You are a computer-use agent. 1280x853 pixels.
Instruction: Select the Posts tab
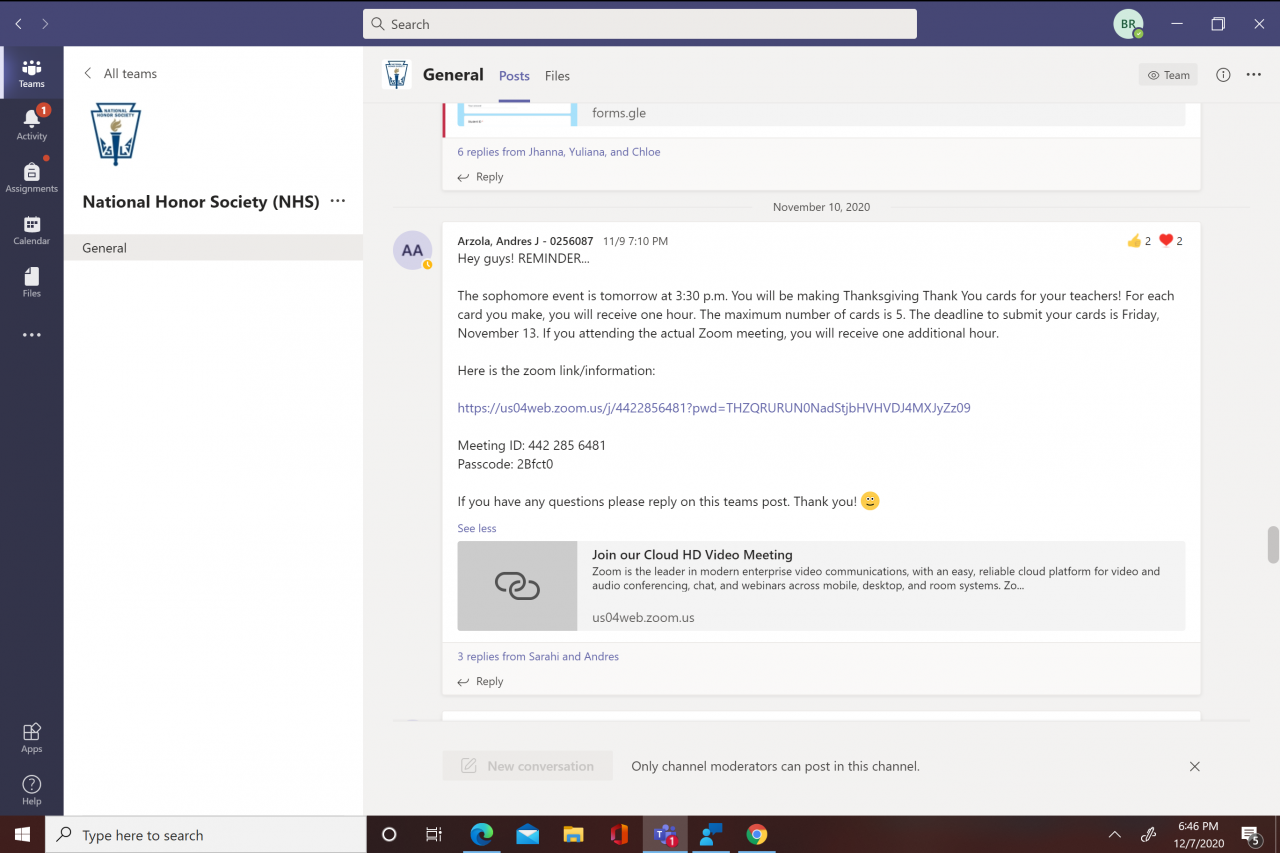(514, 76)
